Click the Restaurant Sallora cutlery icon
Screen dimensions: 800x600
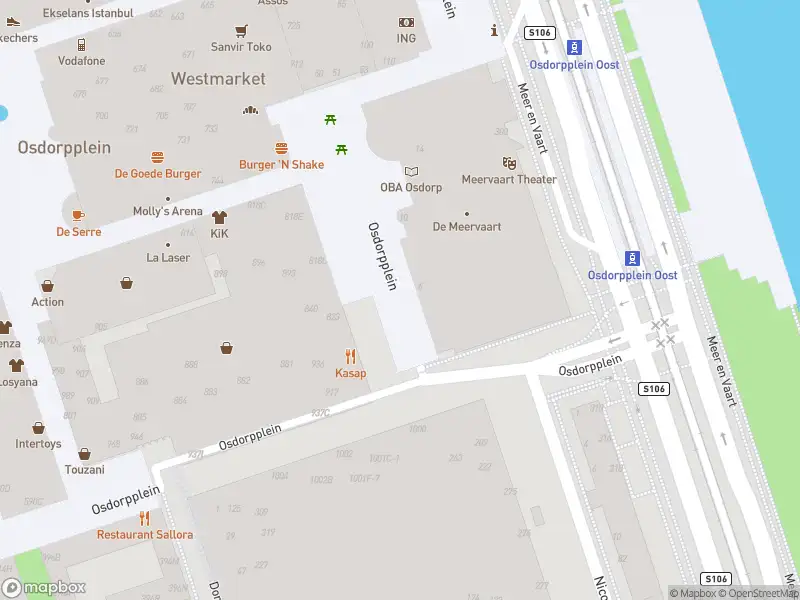coord(145,518)
